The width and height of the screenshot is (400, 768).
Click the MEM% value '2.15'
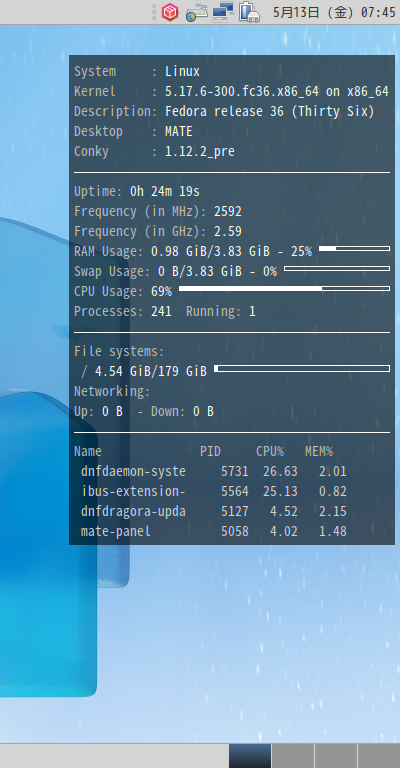point(333,511)
